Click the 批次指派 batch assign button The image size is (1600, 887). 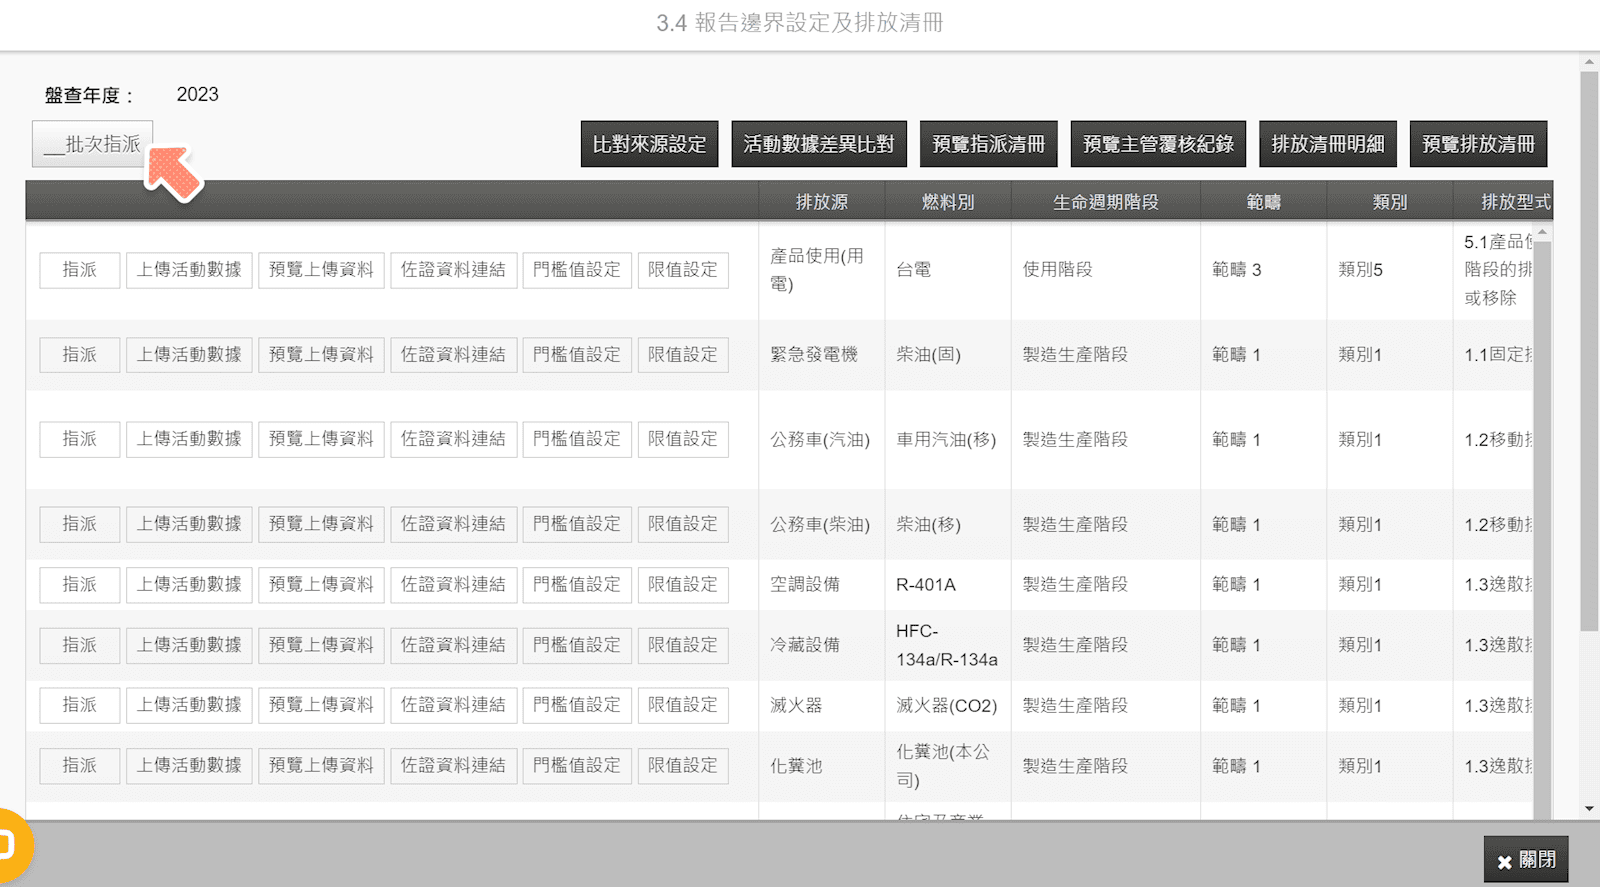[x=92, y=144]
